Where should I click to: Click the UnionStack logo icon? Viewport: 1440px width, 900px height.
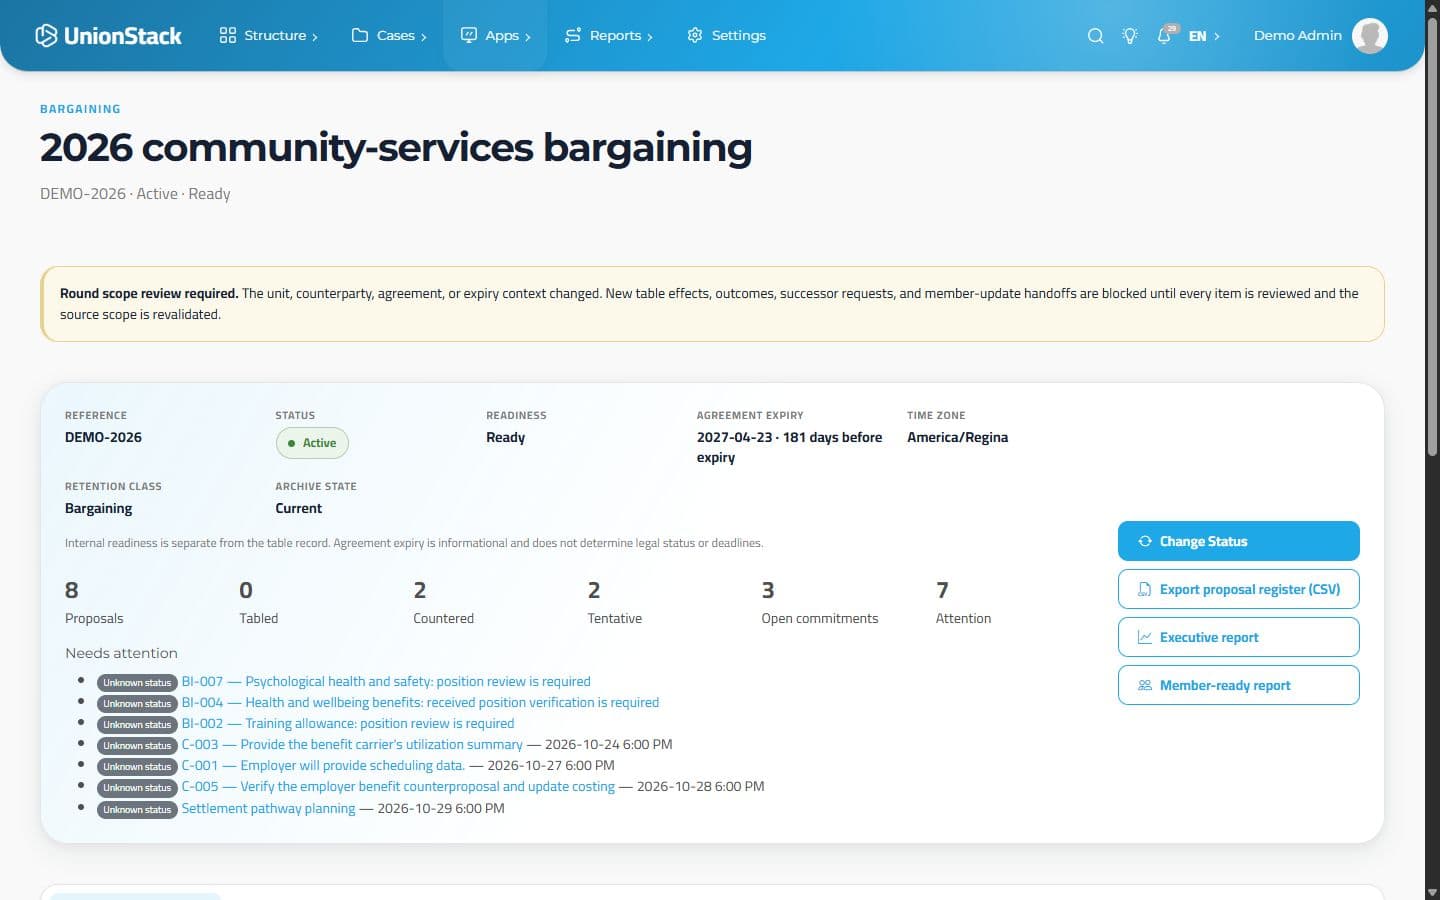pos(46,35)
